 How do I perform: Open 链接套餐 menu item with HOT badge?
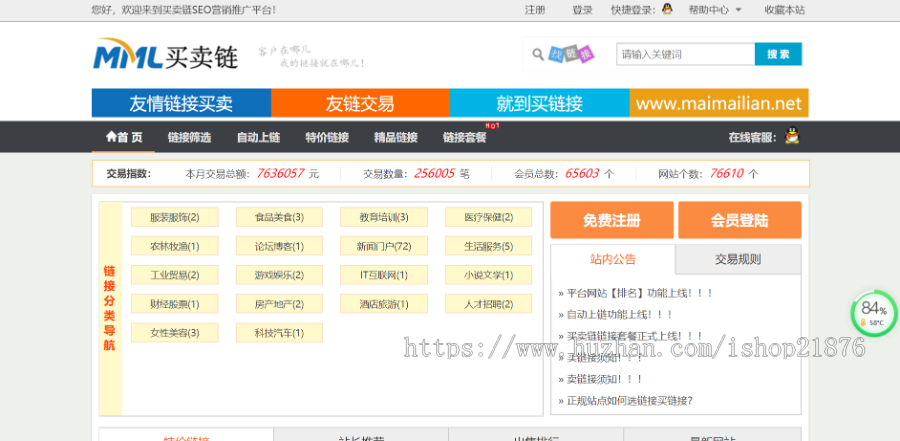tap(464, 137)
